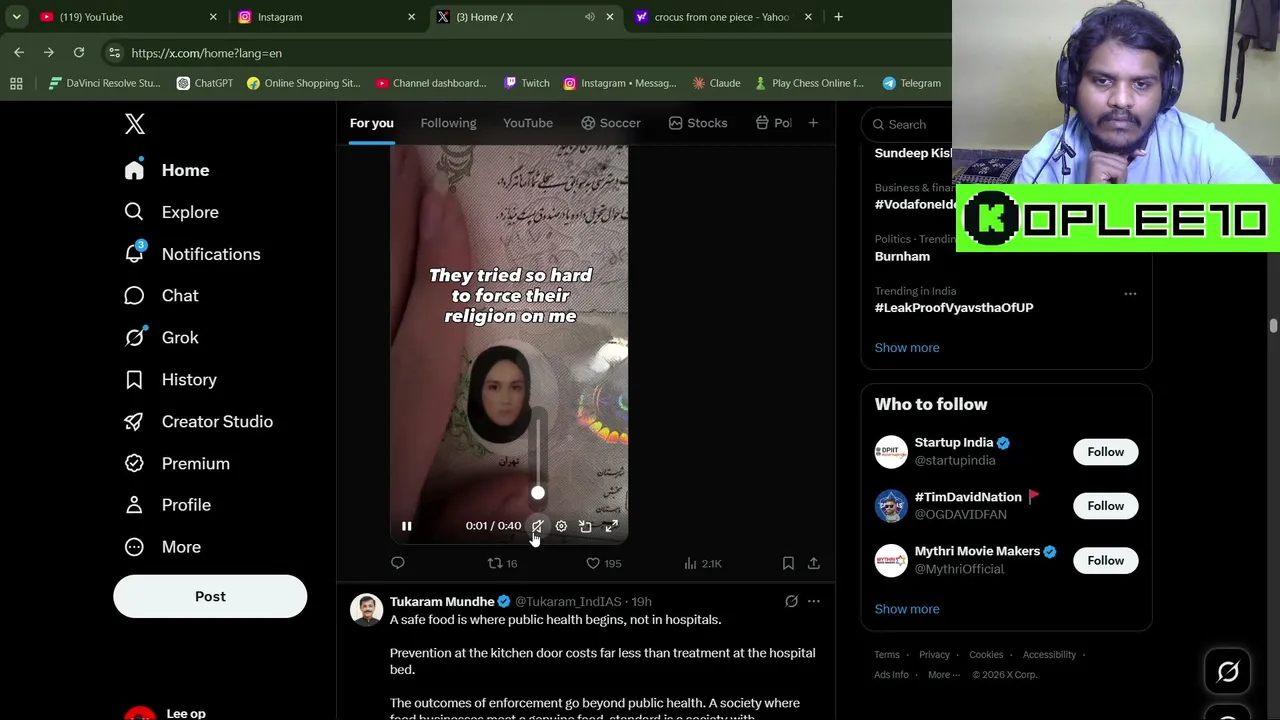View analytics for the 2.1K views post

pos(702,564)
